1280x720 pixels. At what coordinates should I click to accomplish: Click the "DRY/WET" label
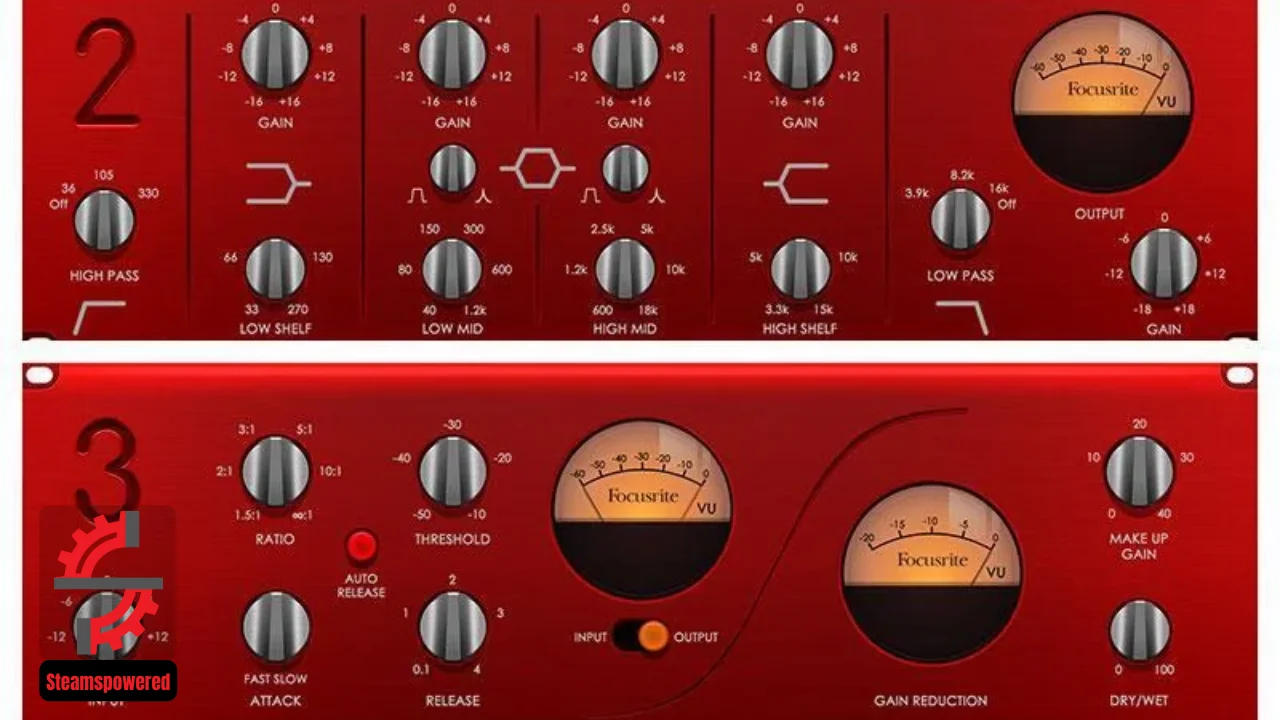coord(1139,701)
